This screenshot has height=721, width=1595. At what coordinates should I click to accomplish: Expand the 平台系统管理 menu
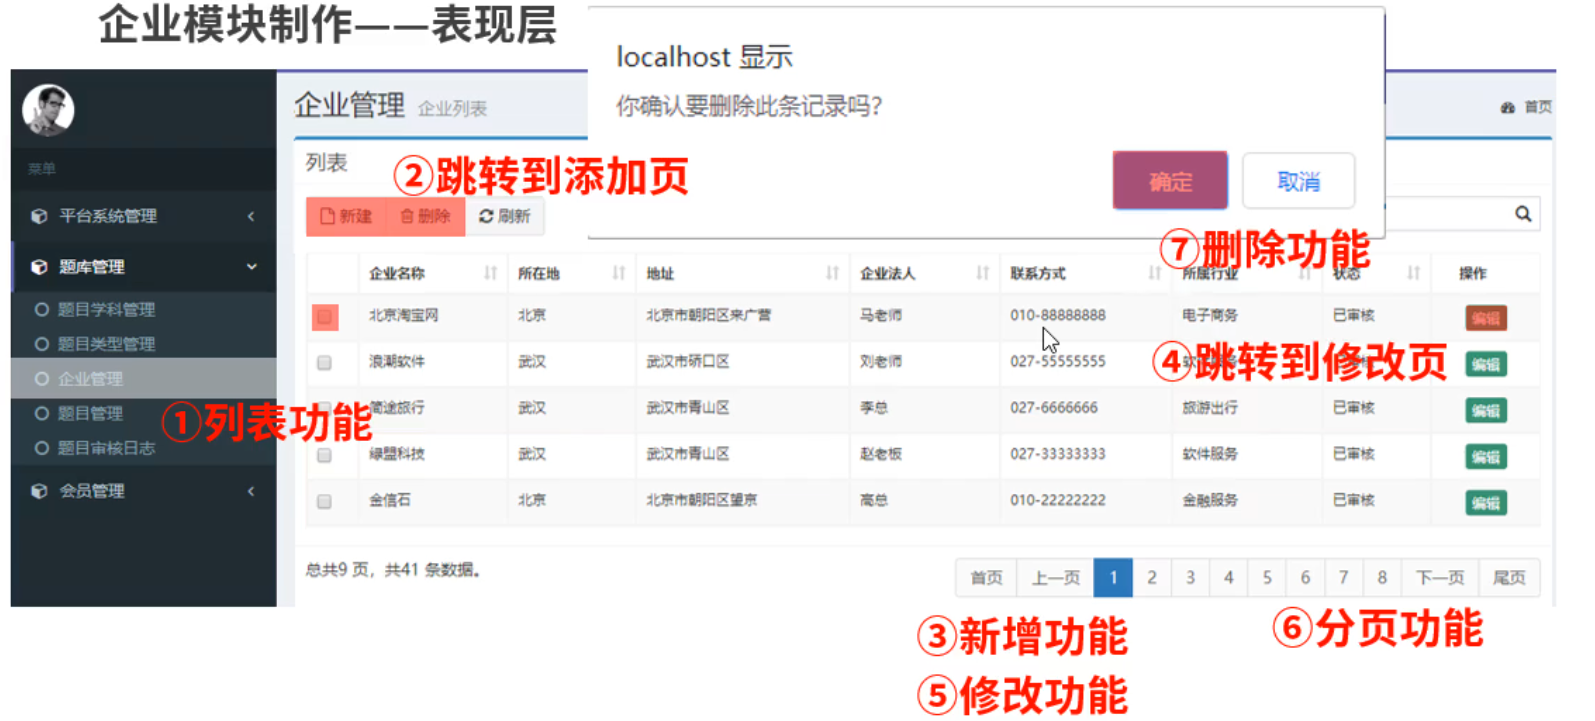pos(143,216)
